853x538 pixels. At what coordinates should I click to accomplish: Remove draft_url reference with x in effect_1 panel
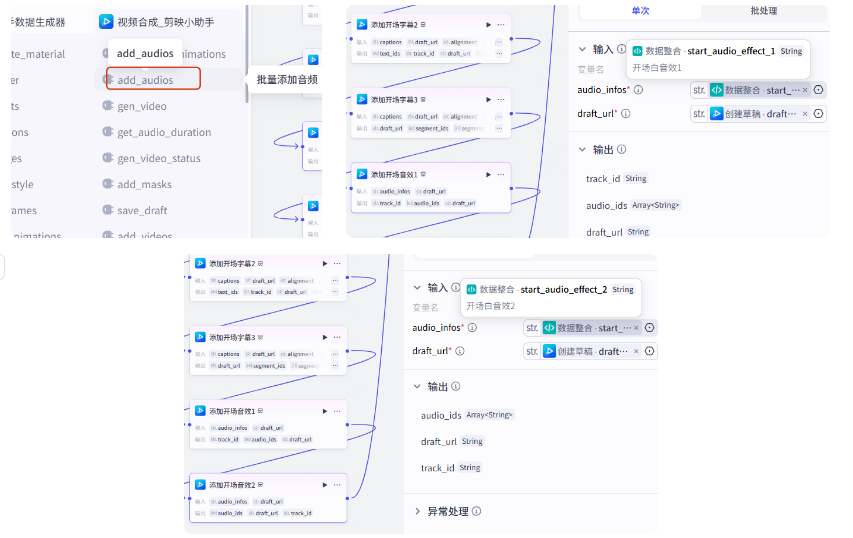click(805, 114)
